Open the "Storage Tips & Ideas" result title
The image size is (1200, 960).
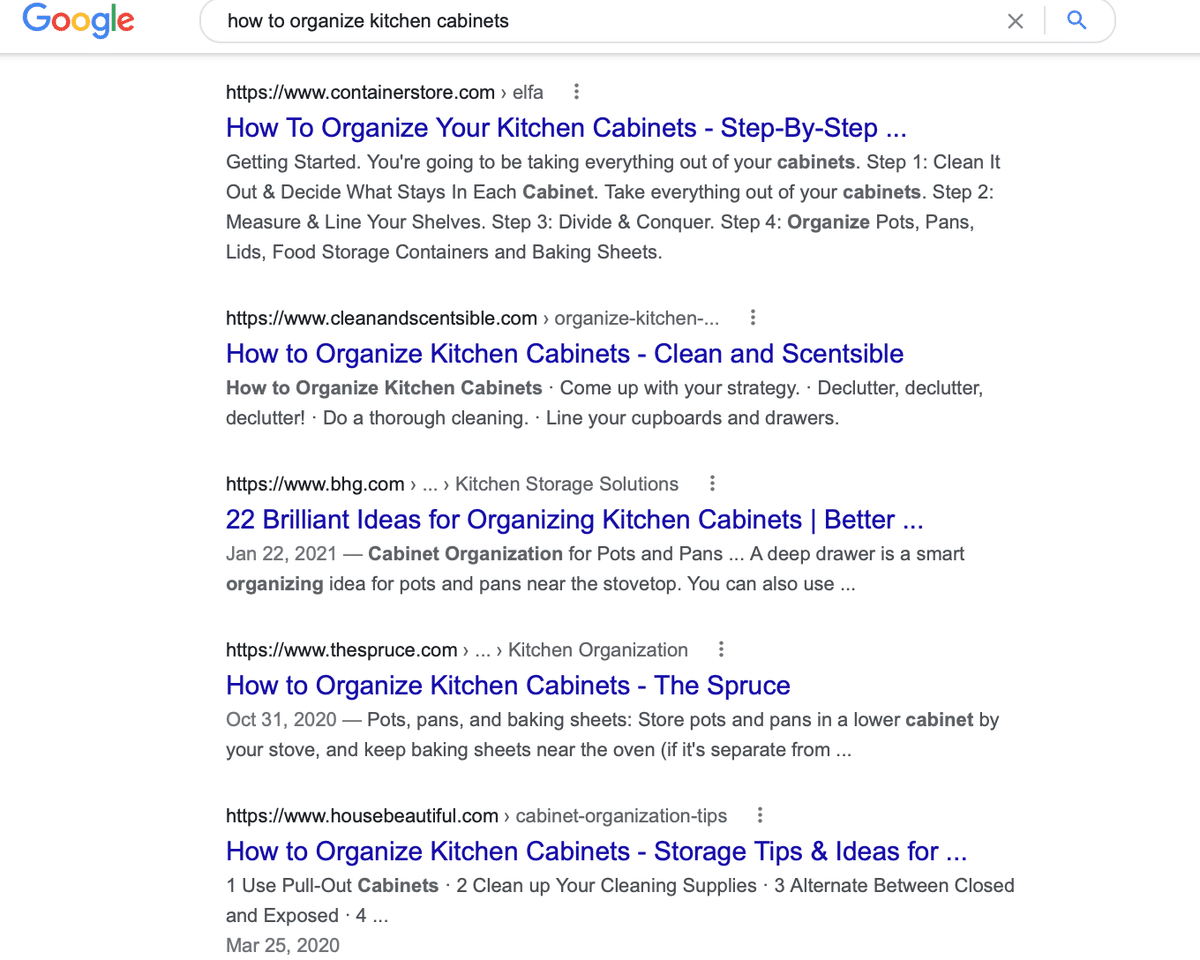point(596,852)
